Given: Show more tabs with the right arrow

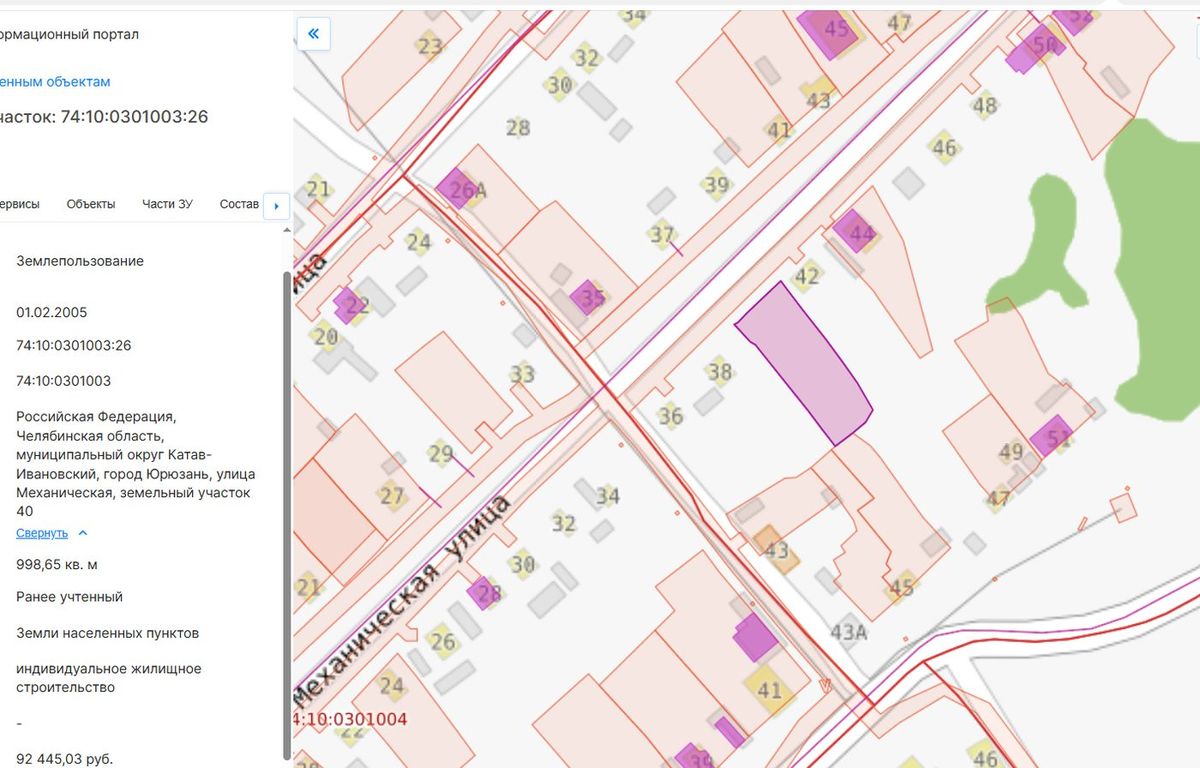Looking at the screenshot, I should [276, 206].
